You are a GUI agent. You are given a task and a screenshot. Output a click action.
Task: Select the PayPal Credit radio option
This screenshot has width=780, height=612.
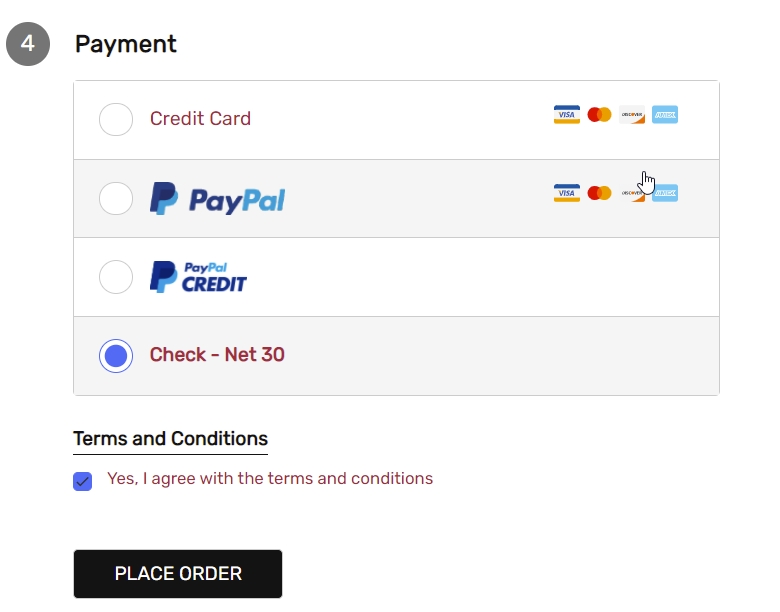[x=116, y=277]
